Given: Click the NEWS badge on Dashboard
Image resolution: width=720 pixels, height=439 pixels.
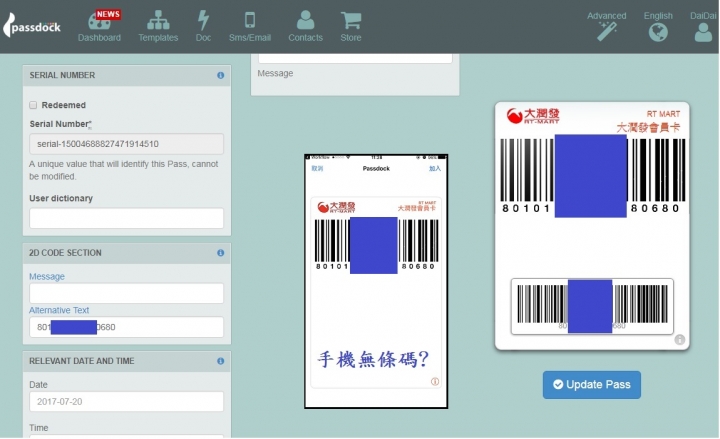Looking at the screenshot, I should [x=108, y=14].
